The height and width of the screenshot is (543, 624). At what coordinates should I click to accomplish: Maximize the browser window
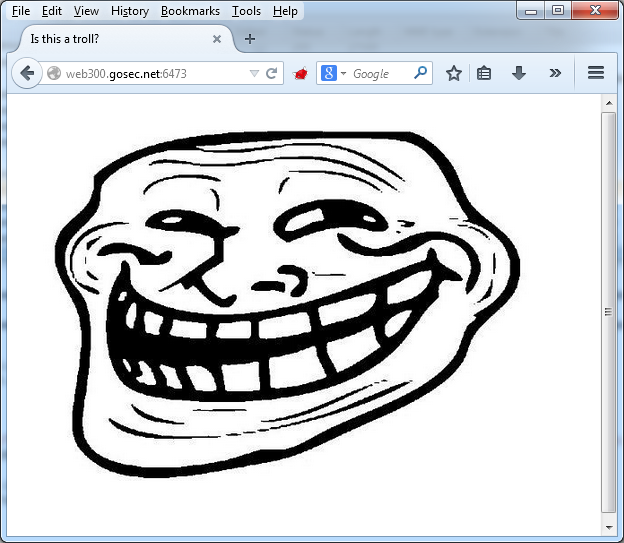[558, 11]
